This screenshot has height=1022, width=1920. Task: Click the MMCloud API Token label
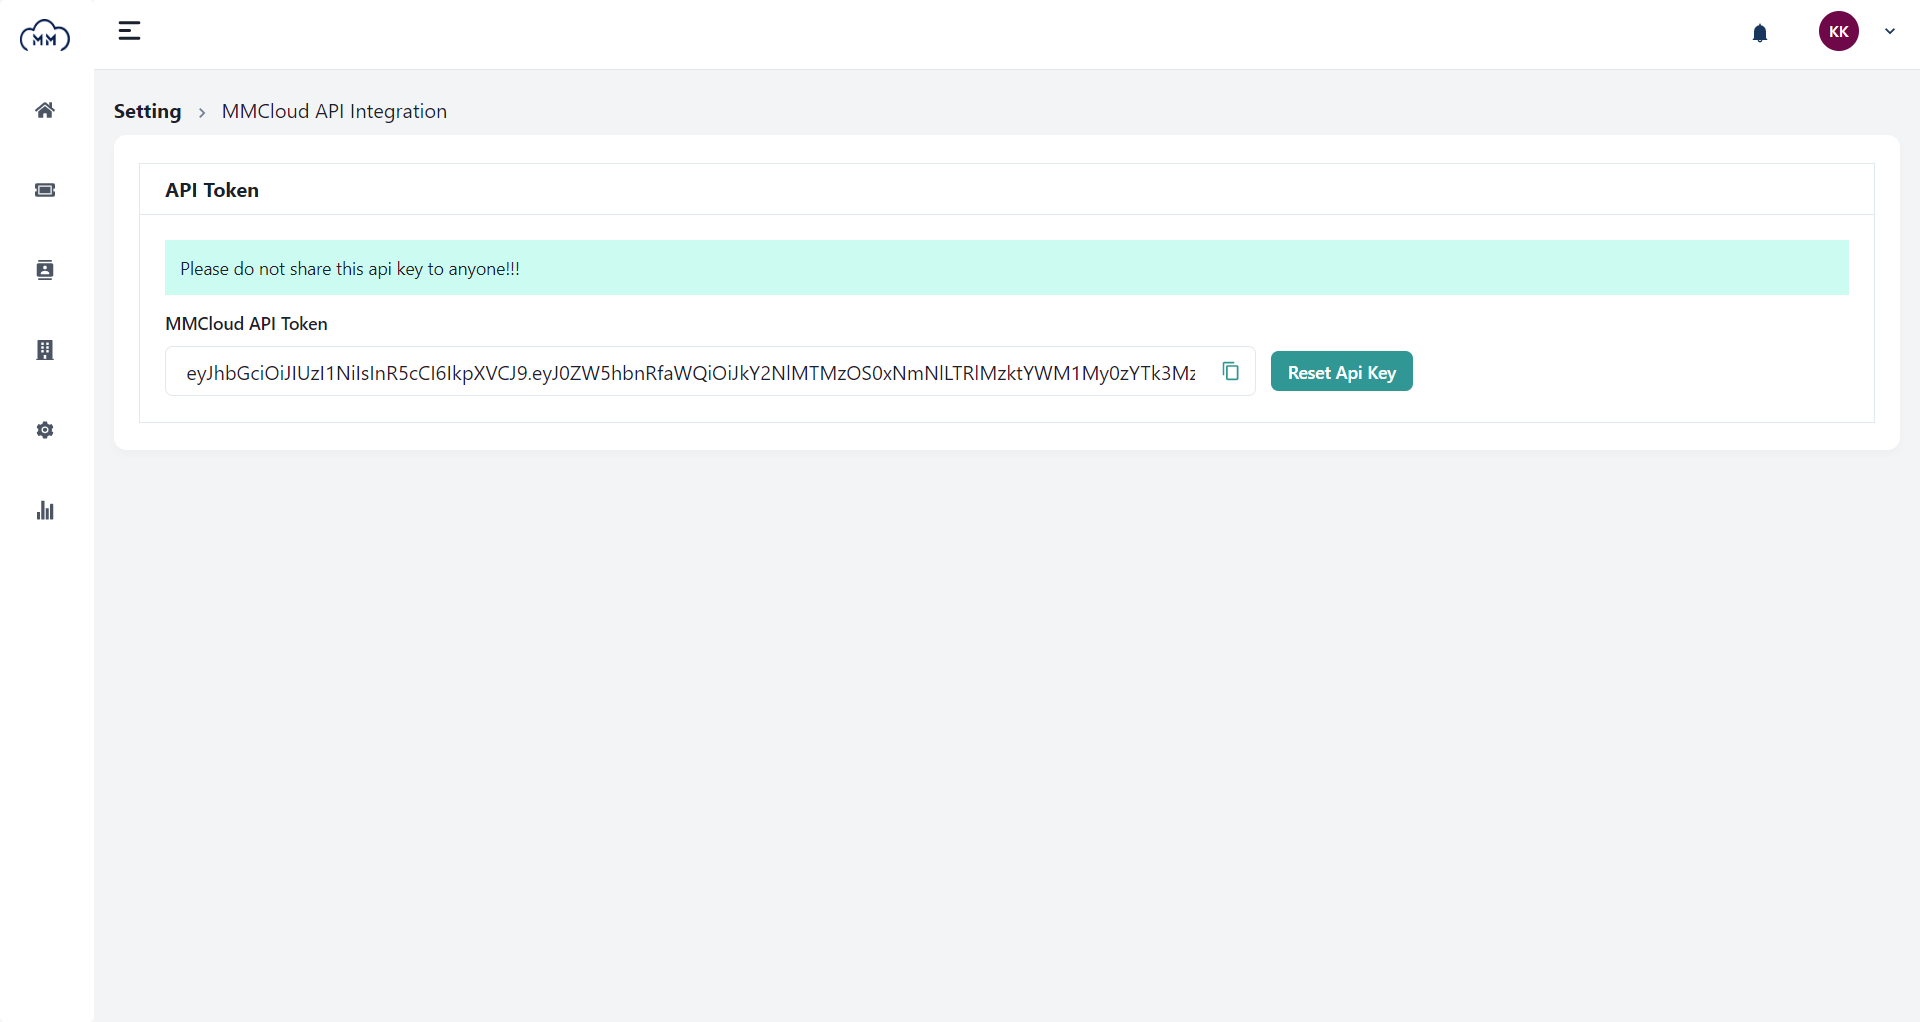coord(246,324)
